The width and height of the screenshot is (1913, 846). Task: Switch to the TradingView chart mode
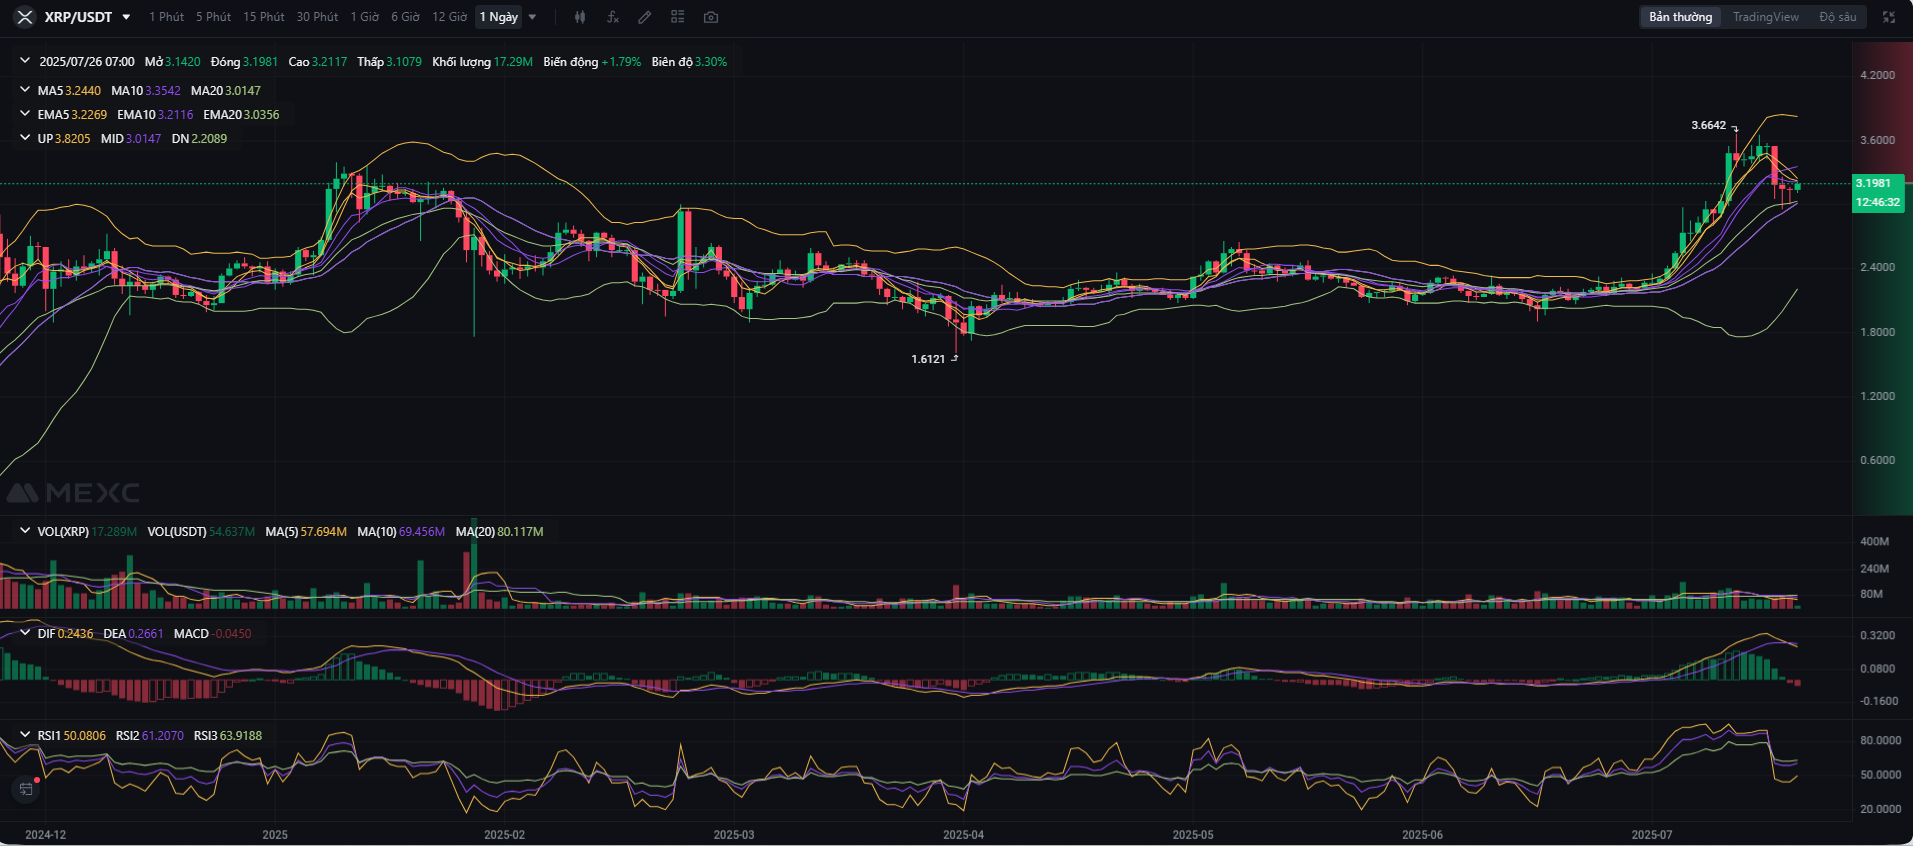[1766, 17]
